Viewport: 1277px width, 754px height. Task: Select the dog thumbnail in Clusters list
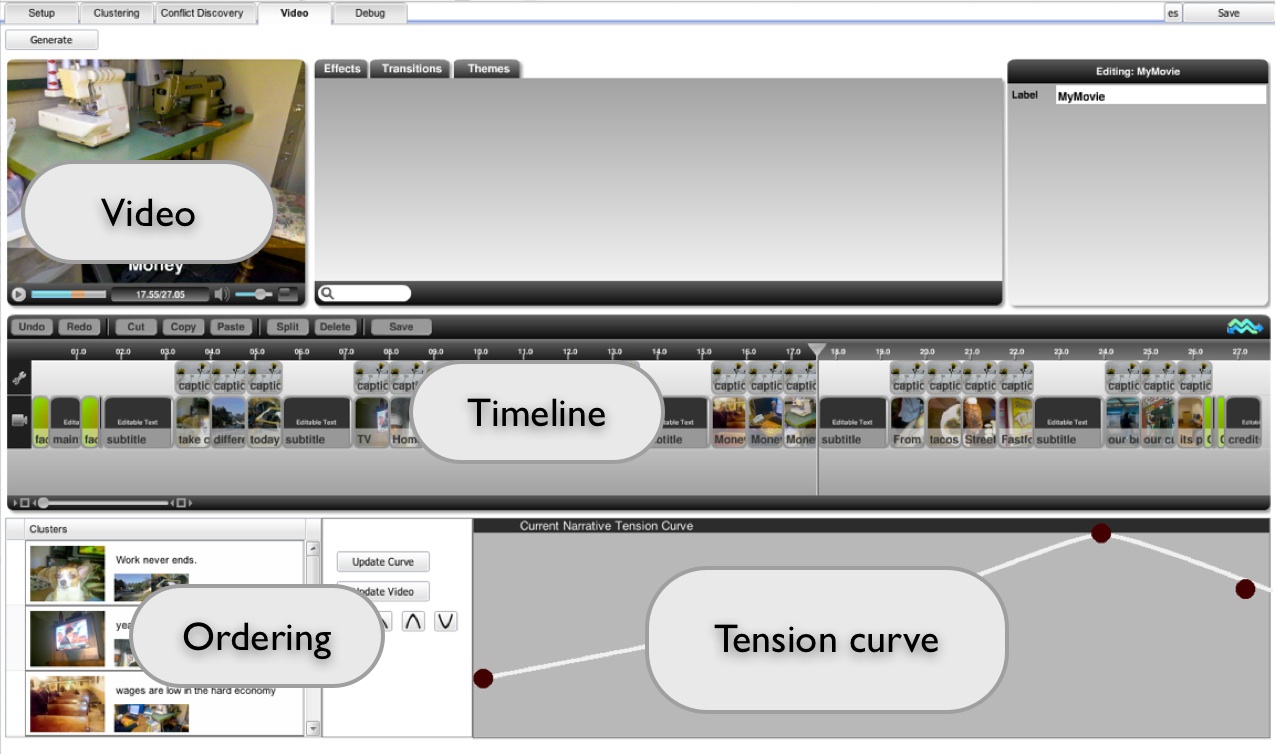click(x=67, y=572)
